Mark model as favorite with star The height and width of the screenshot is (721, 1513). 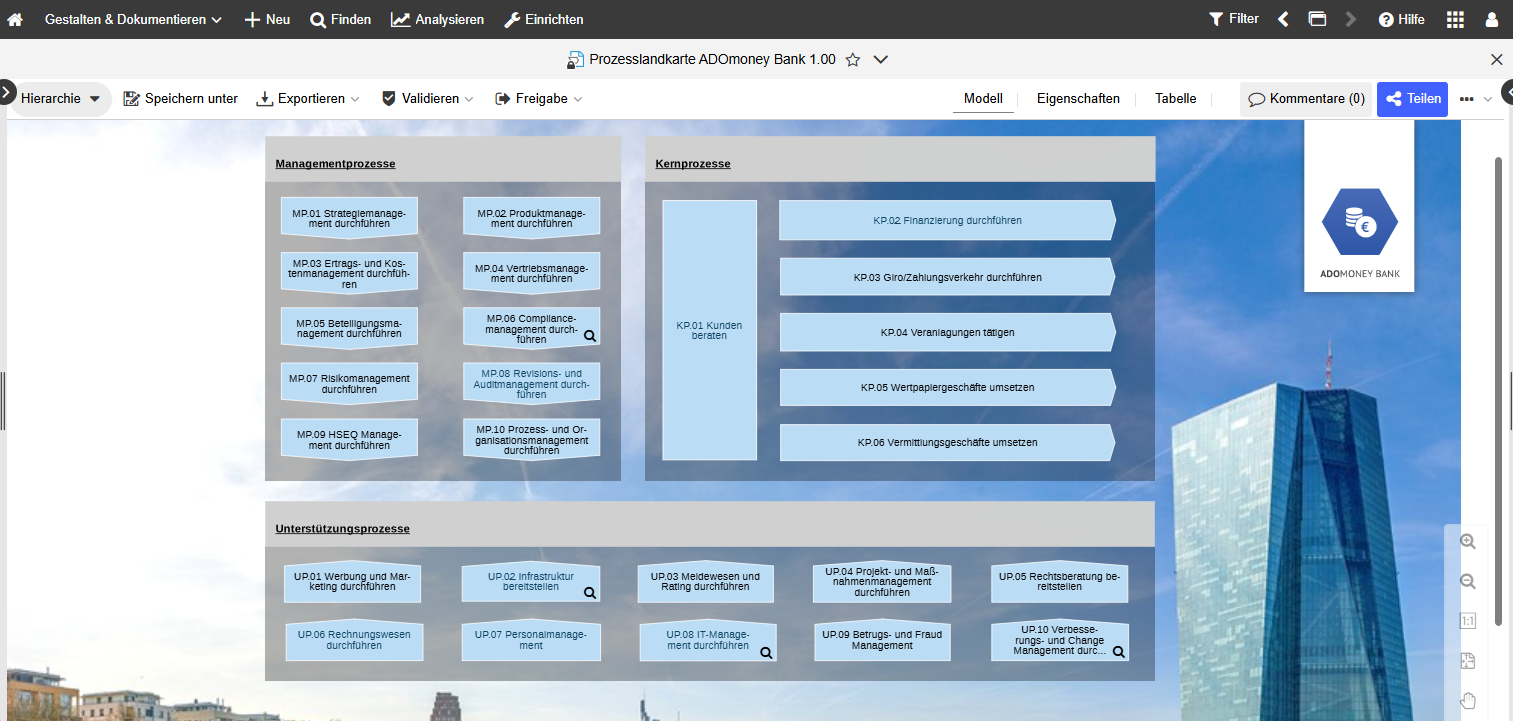(x=853, y=60)
